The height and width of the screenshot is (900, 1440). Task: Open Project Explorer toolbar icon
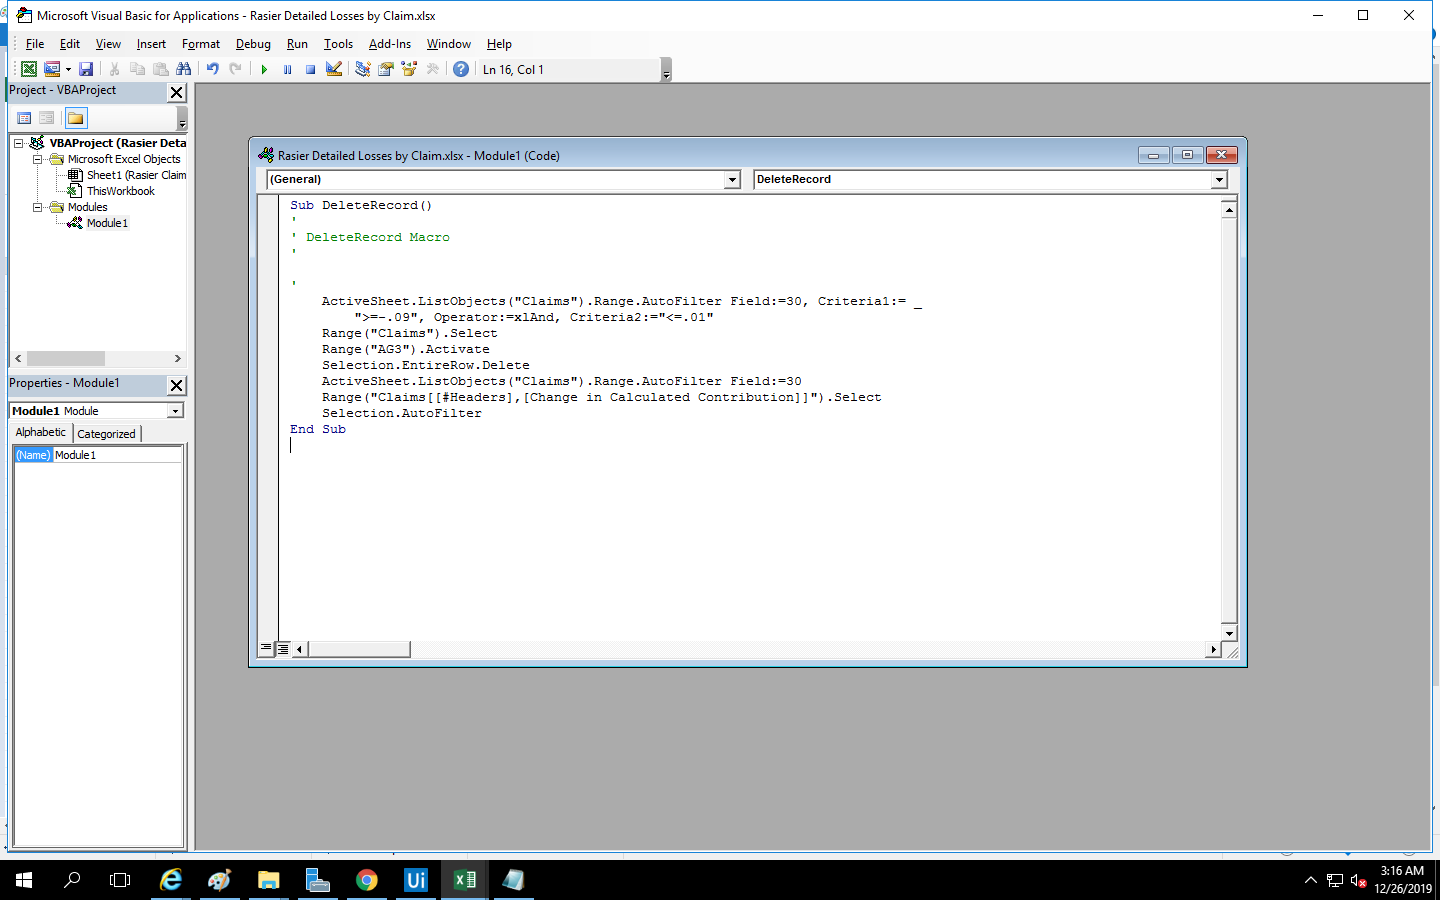362,69
